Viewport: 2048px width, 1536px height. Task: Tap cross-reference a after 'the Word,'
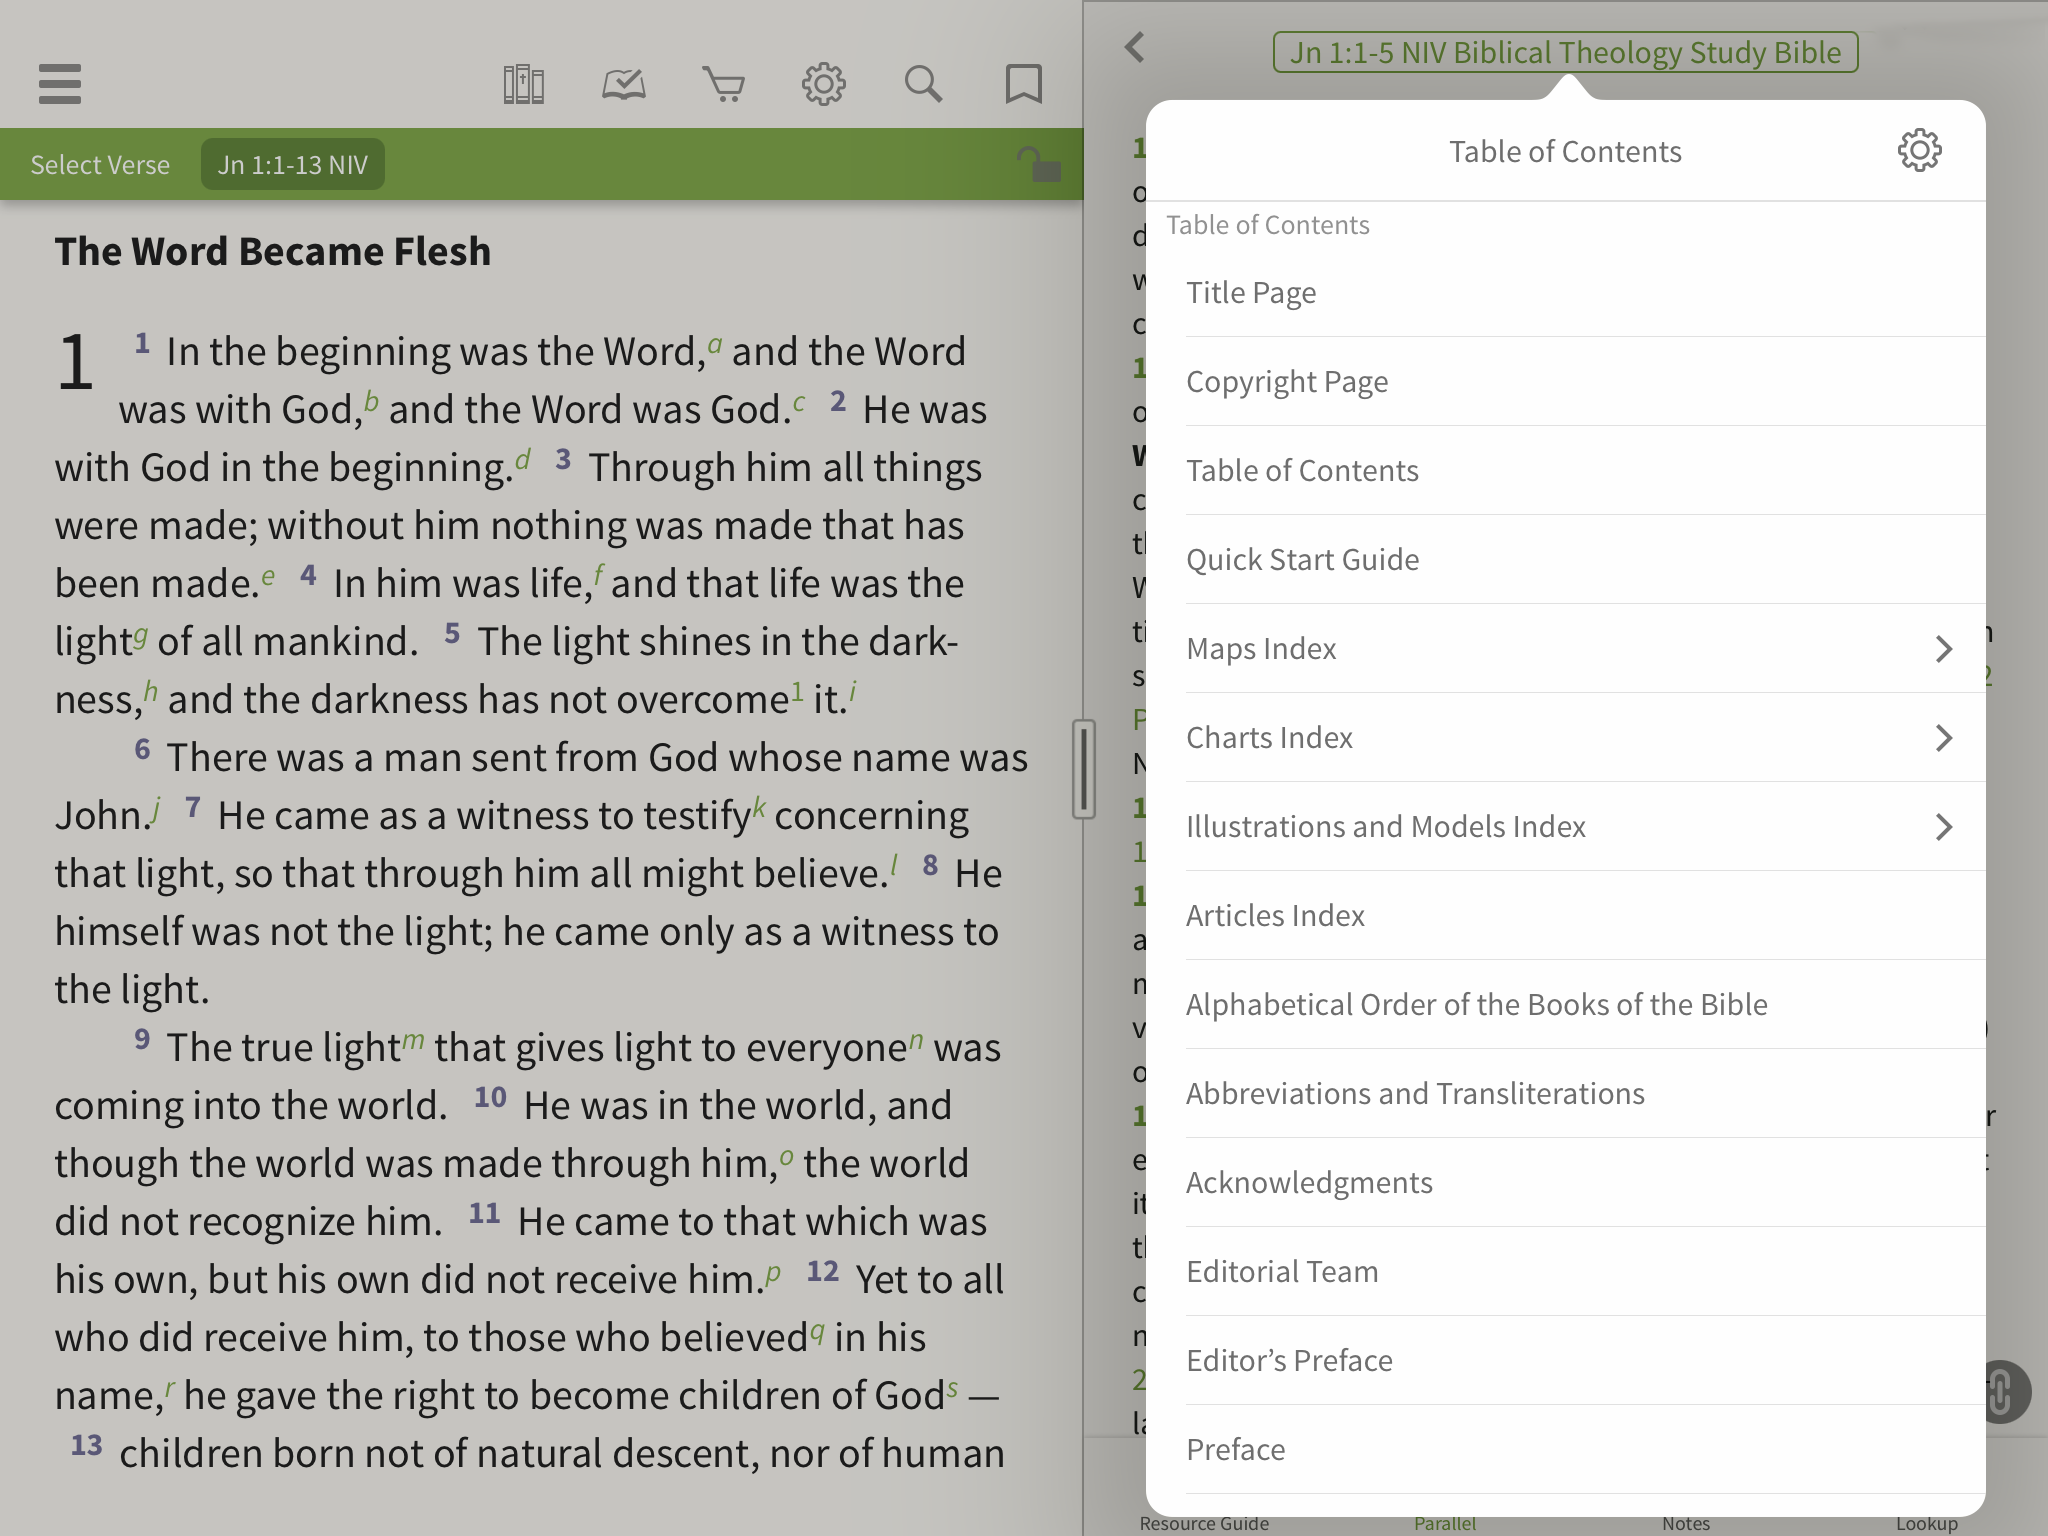pyautogui.click(x=715, y=344)
